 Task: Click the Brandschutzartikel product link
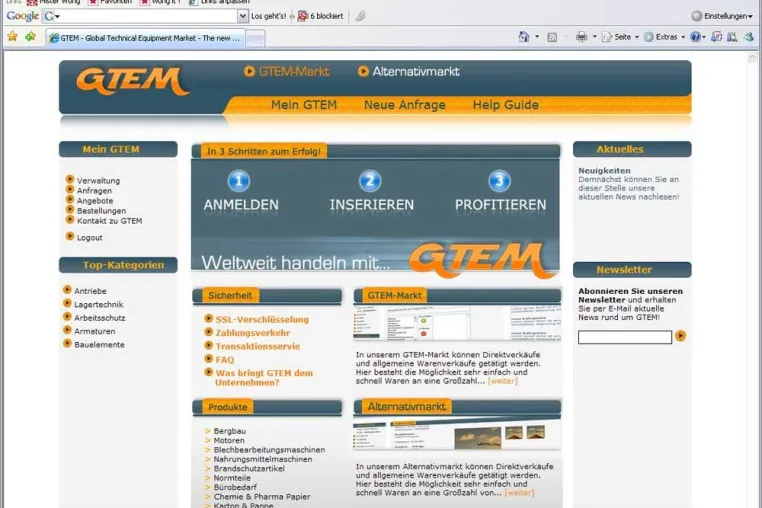point(249,469)
